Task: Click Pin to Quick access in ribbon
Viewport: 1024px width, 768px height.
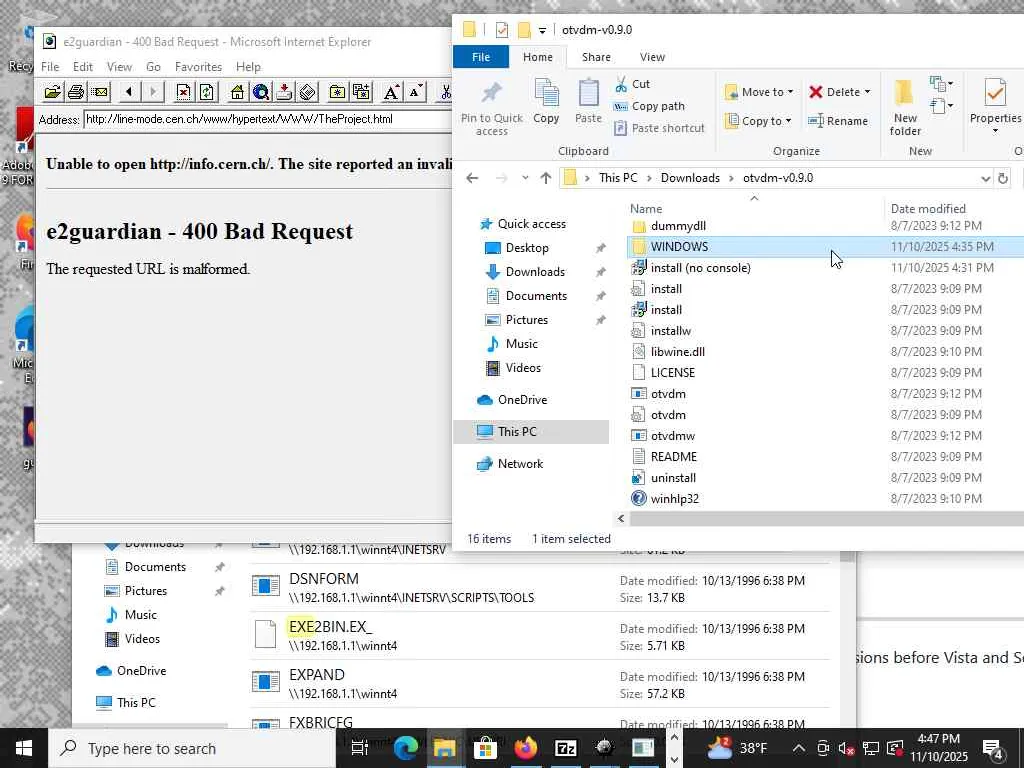Action: pyautogui.click(x=491, y=108)
